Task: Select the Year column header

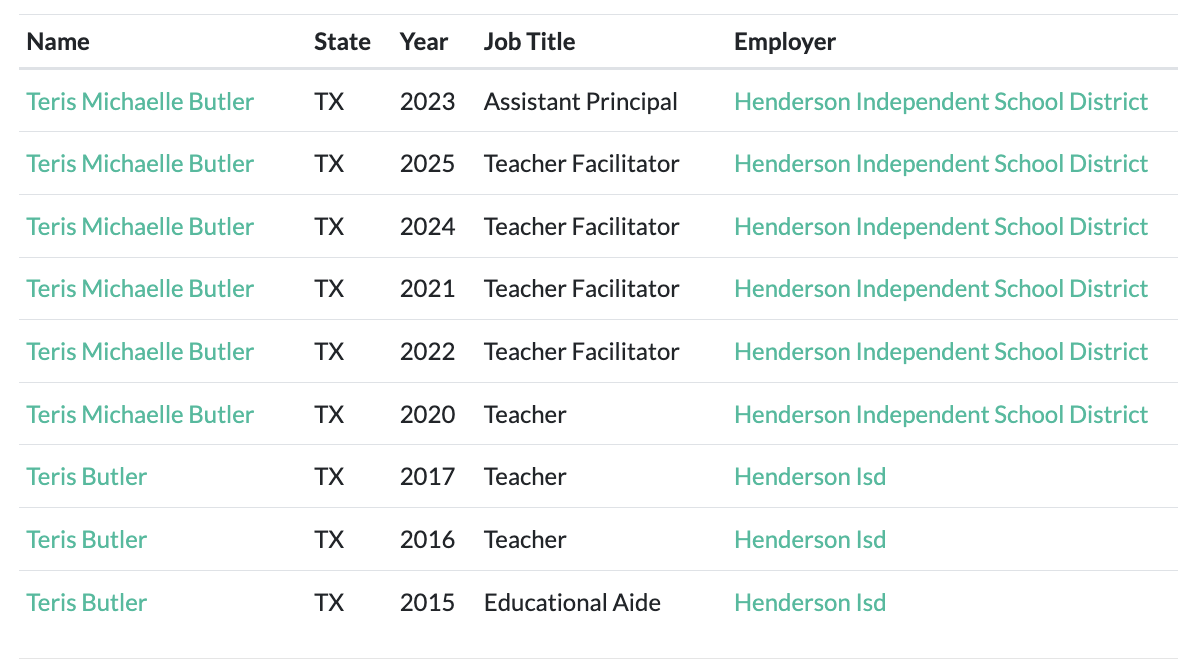Action: coord(424,42)
